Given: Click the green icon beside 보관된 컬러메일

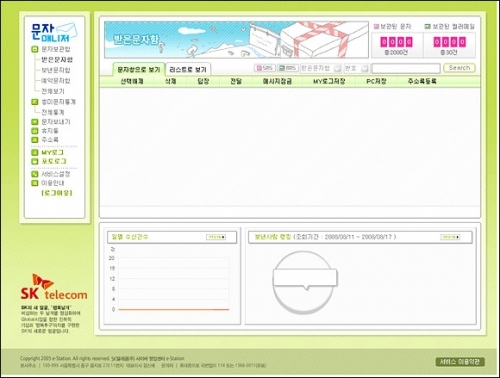Looking at the screenshot, I should pos(428,26).
